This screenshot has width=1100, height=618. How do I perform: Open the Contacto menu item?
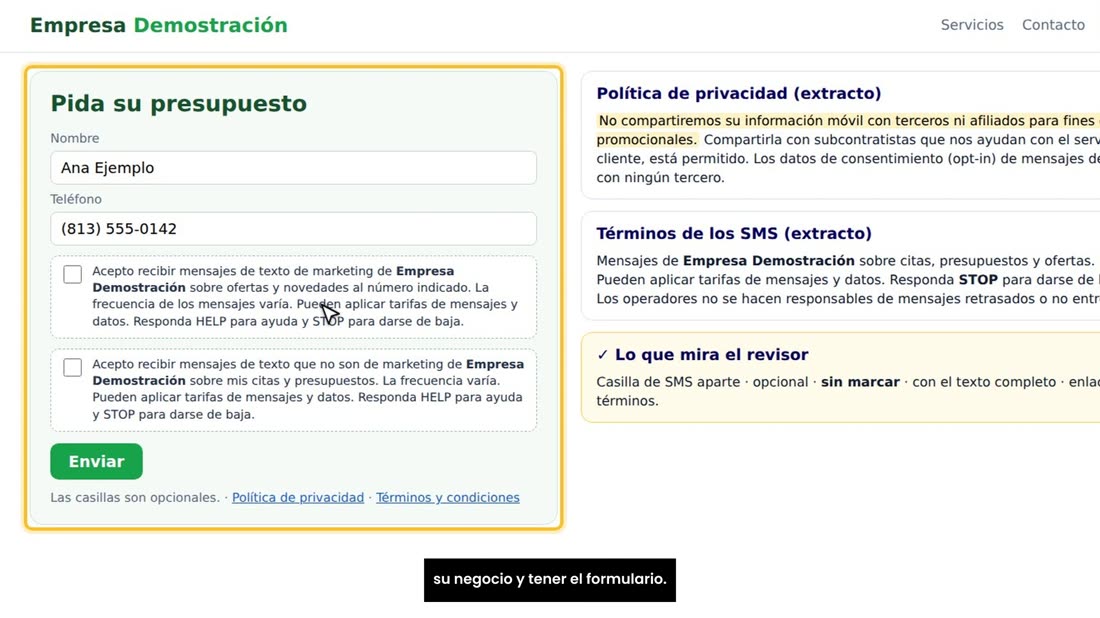coord(1053,25)
